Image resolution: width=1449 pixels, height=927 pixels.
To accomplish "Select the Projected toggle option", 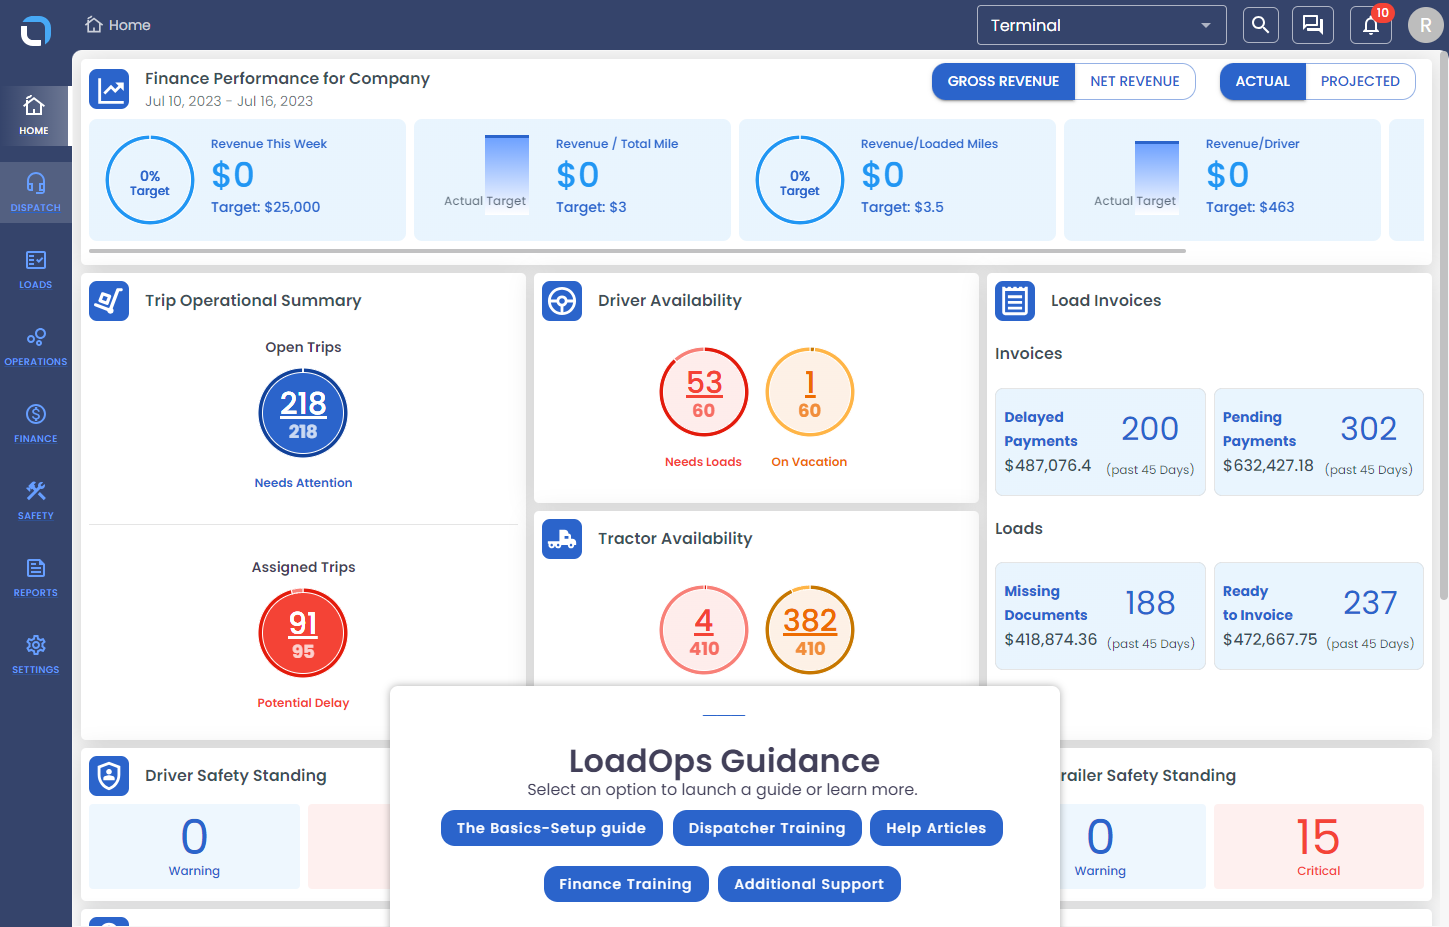I will (x=1360, y=82).
